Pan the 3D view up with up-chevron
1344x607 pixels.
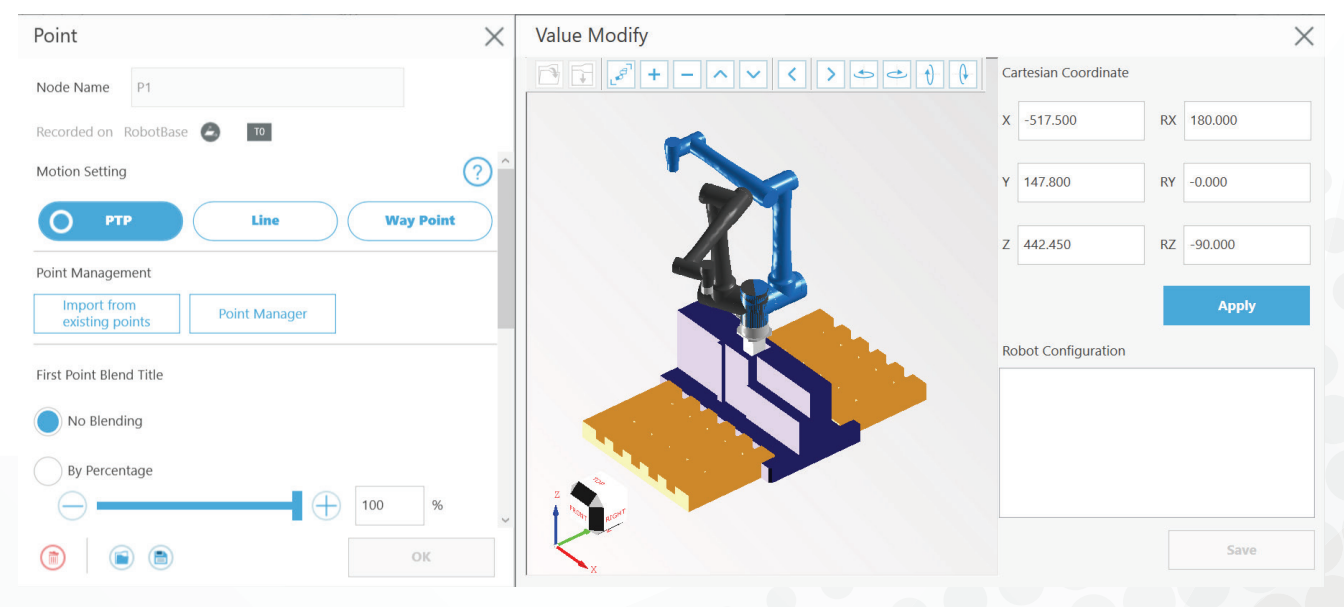pos(720,75)
